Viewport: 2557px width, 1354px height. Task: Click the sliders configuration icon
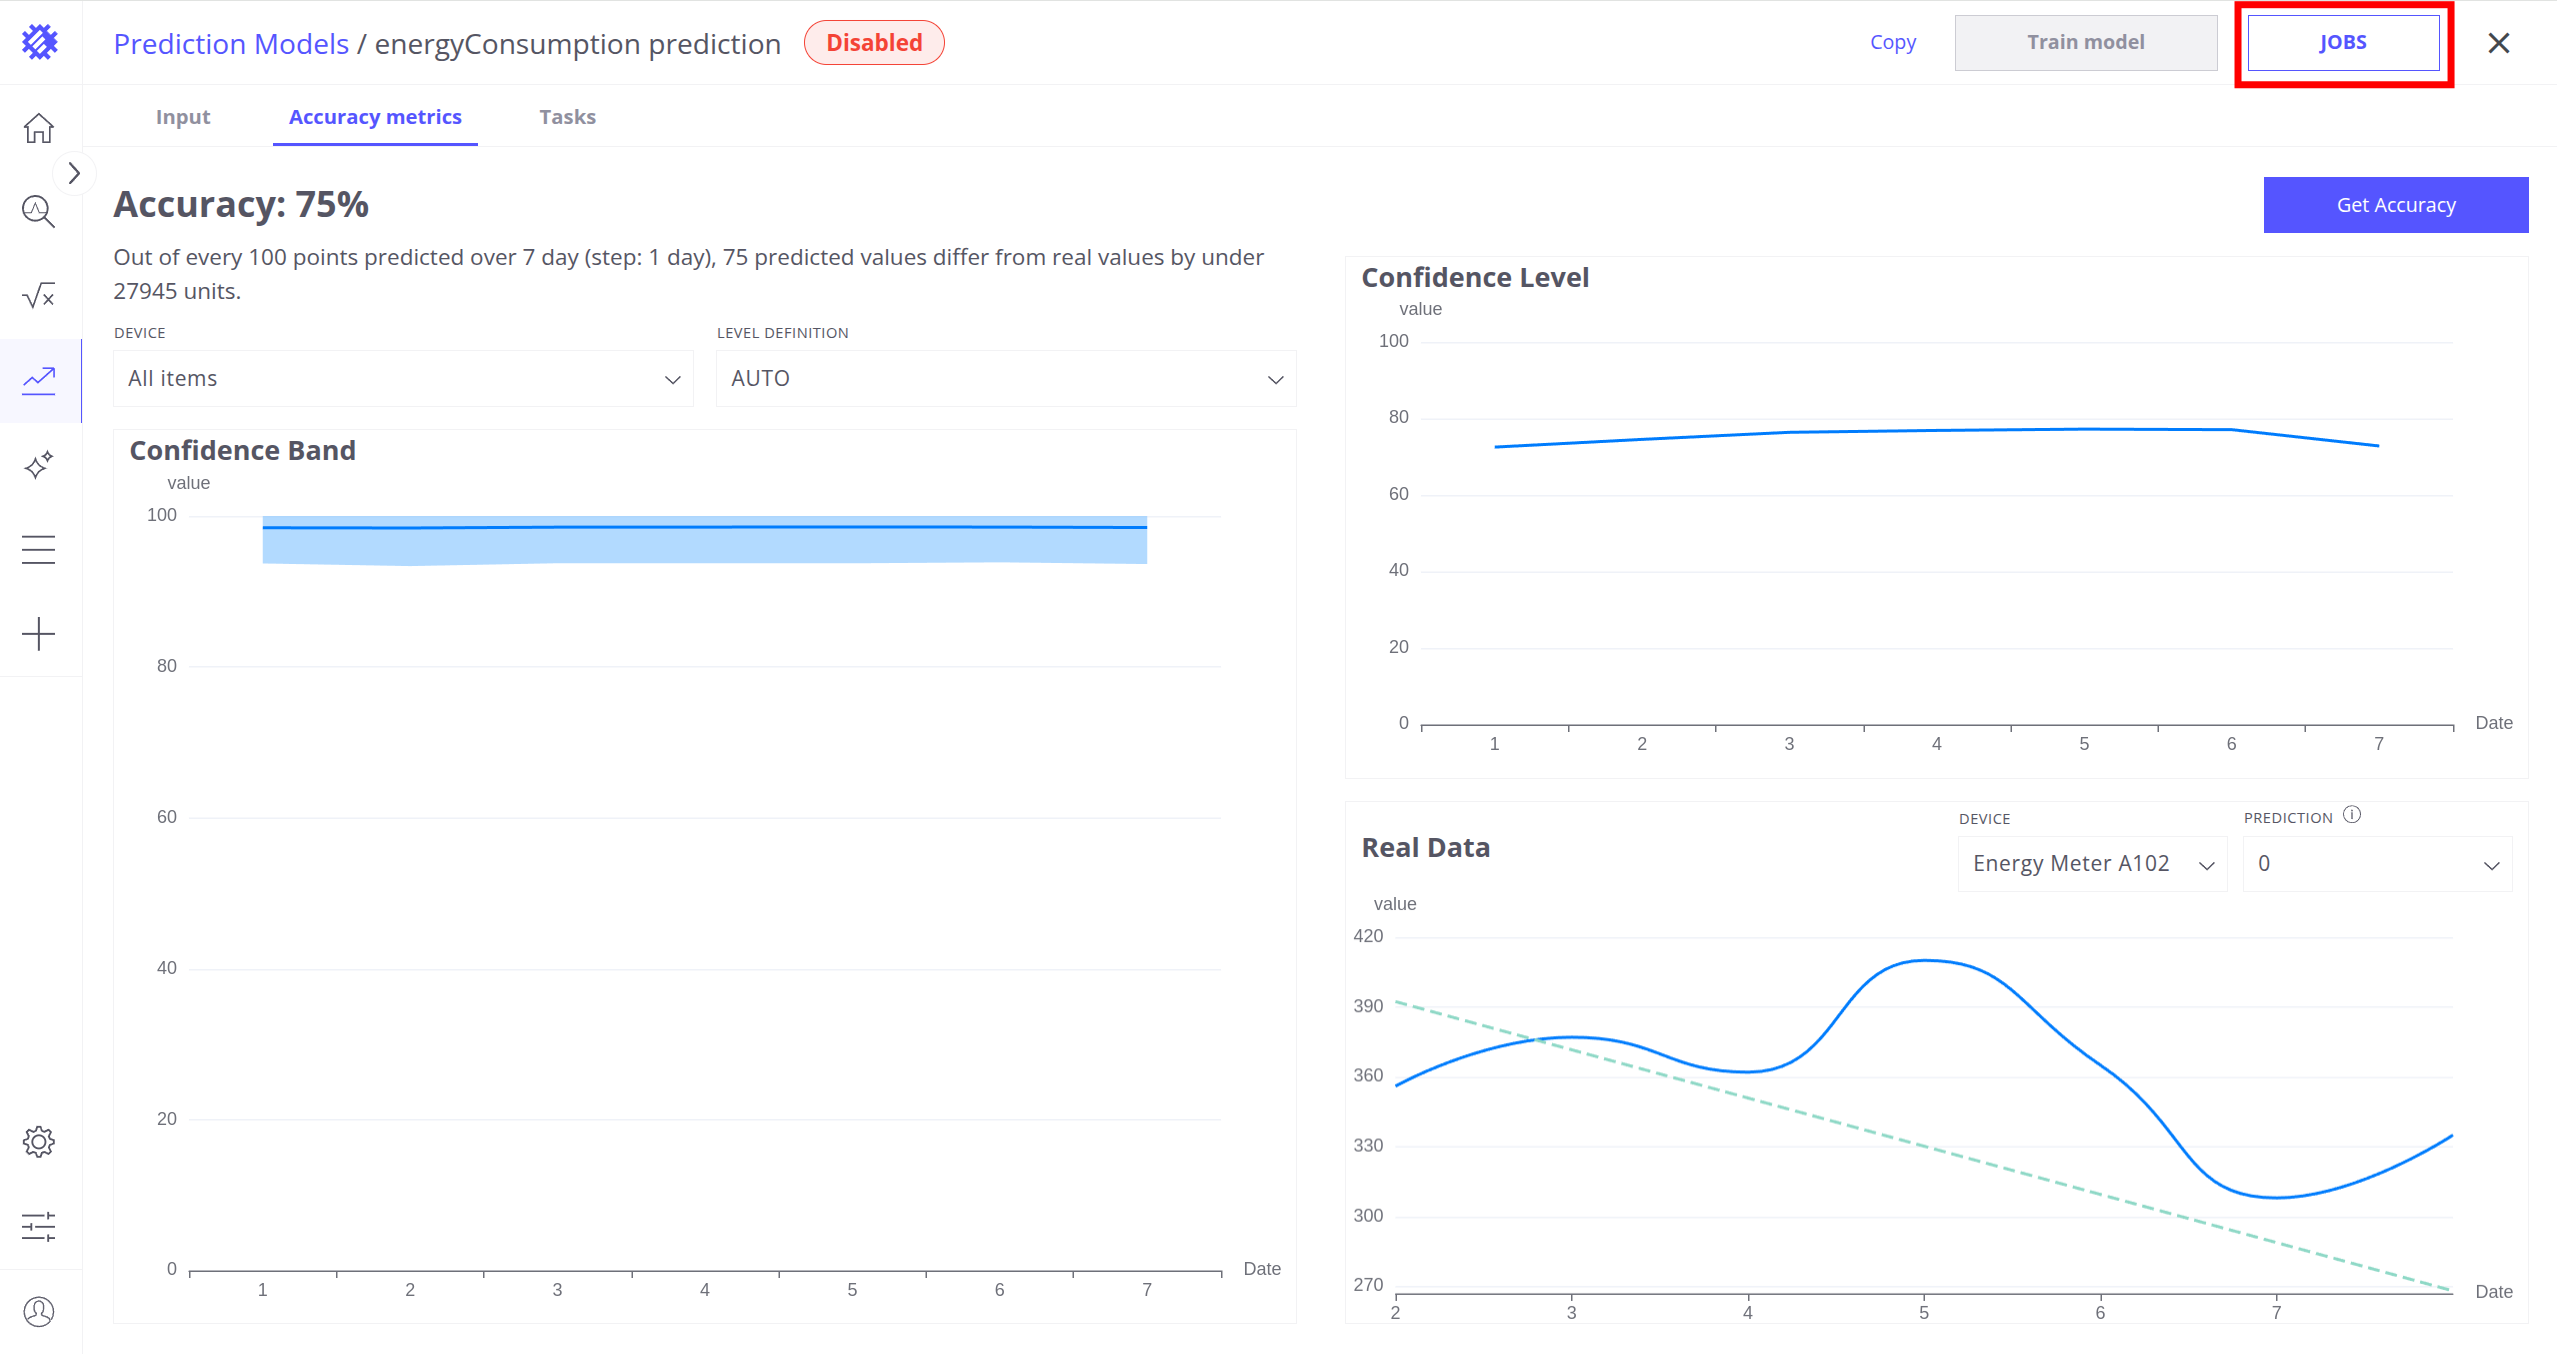click(x=39, y=1226)
